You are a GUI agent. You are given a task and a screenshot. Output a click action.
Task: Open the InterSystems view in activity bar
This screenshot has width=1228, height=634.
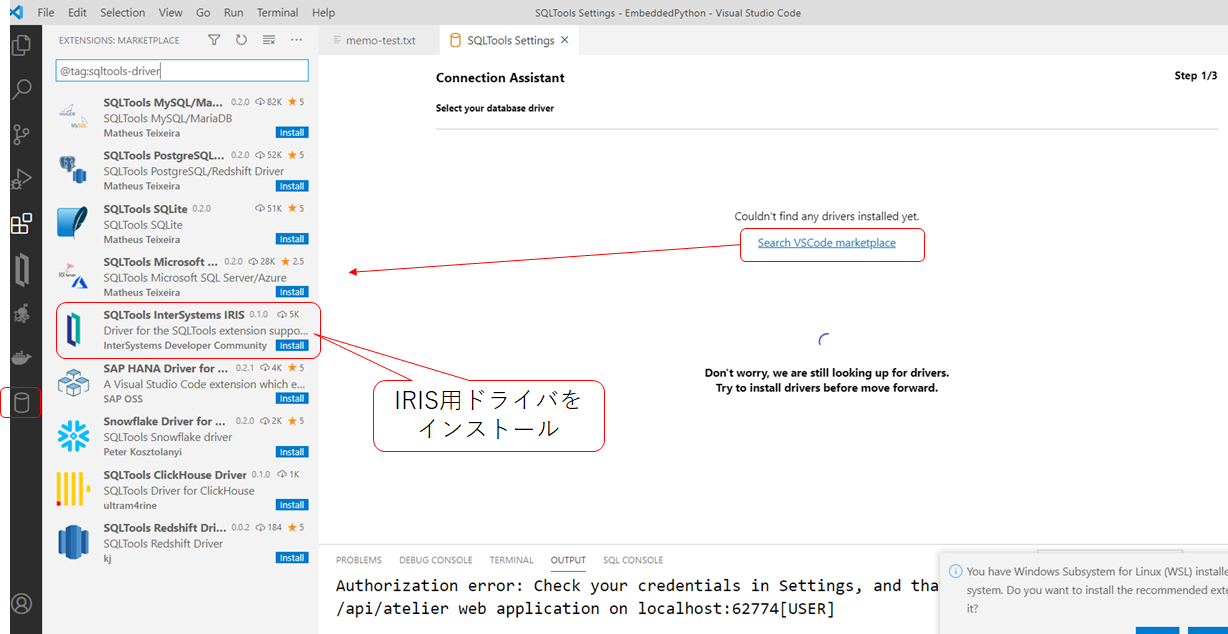[x=21, y=269]
